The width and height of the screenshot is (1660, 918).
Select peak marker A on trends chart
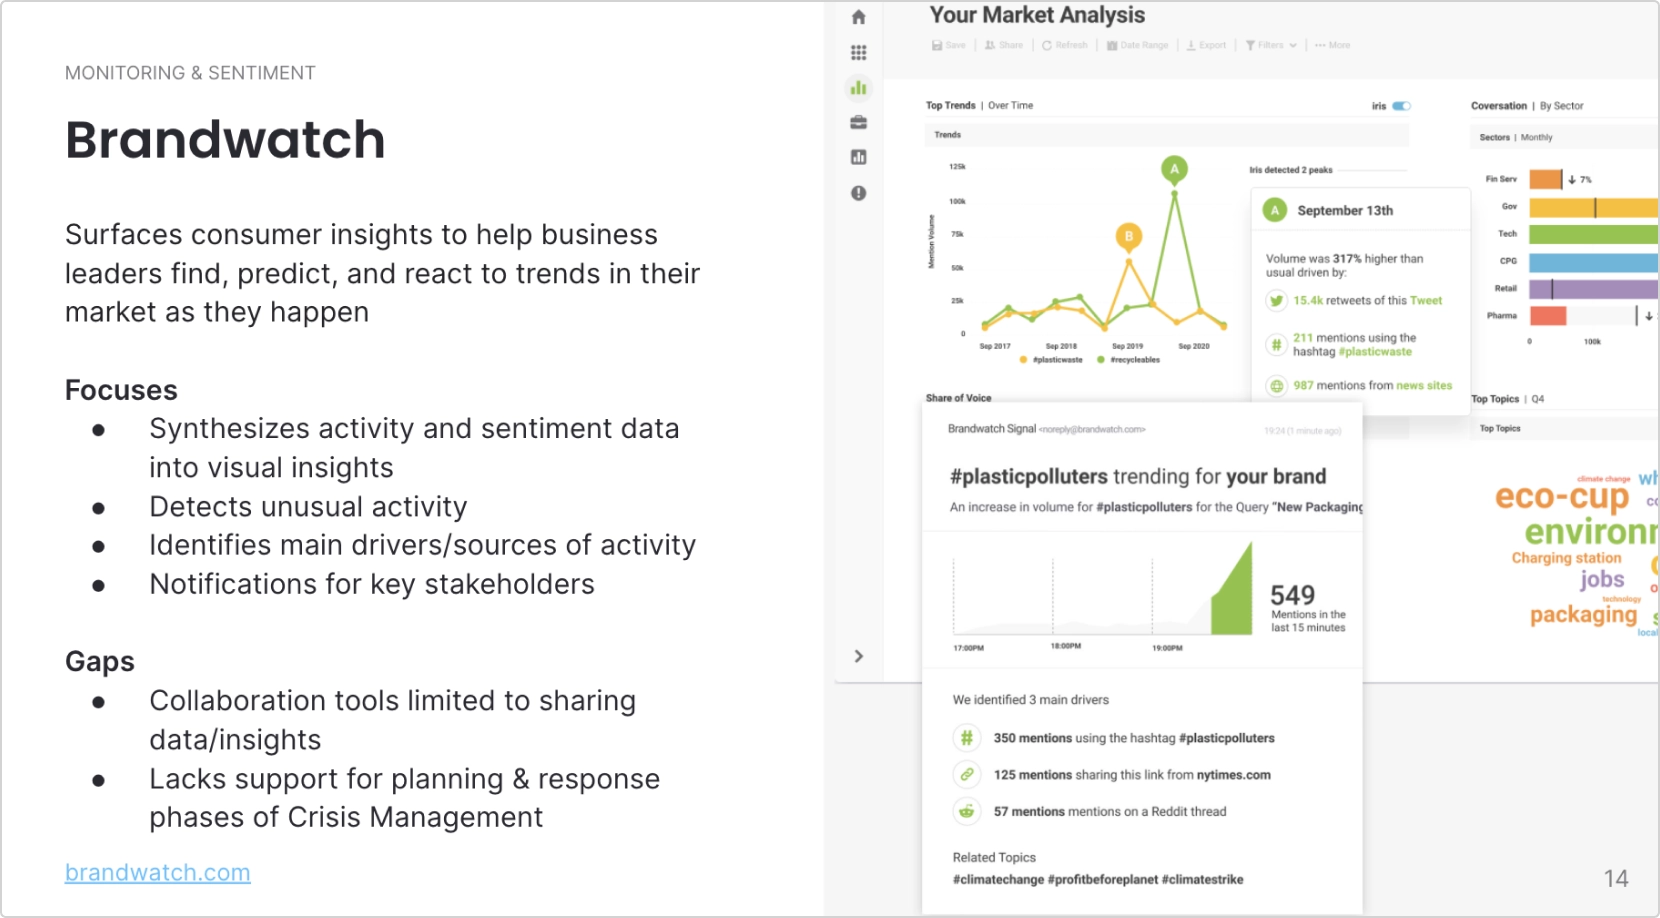click(x=1174, y=169)
